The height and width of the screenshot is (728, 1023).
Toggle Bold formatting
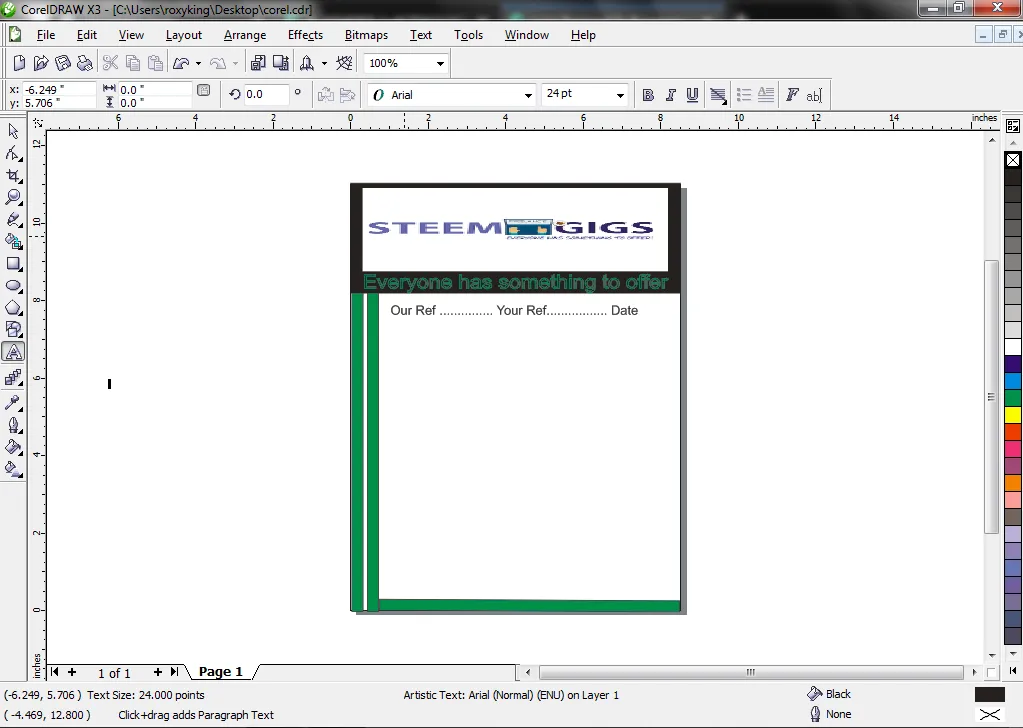click(648, 95)
